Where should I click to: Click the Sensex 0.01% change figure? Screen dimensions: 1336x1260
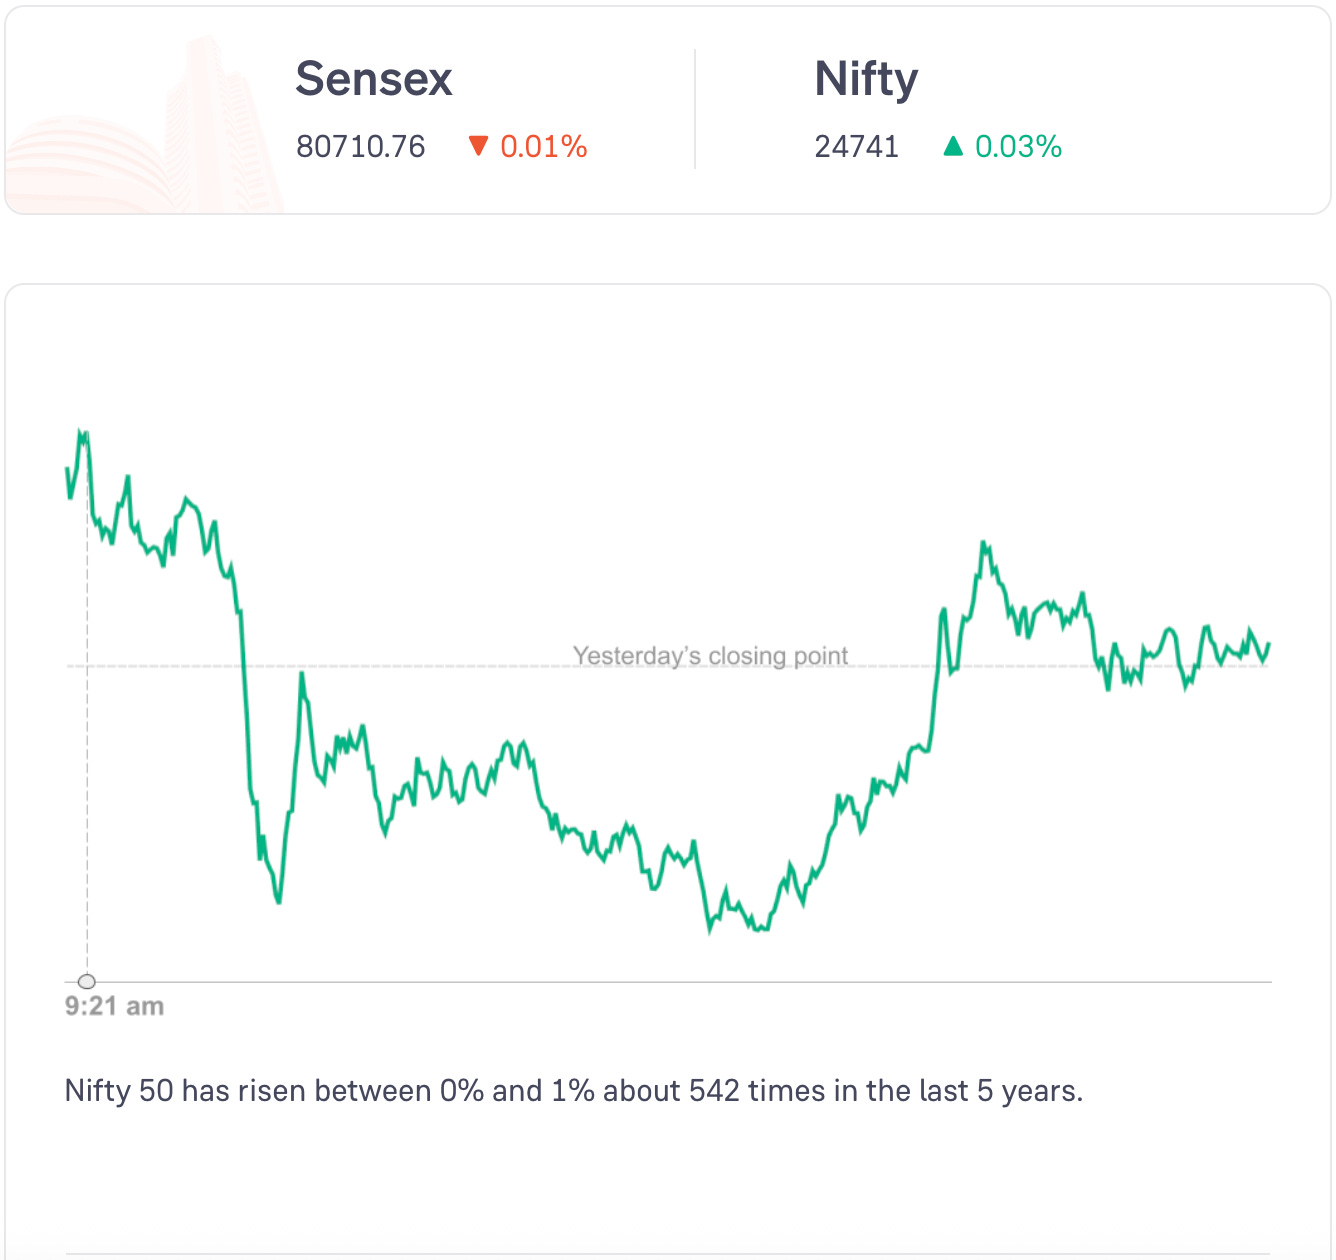543,147
